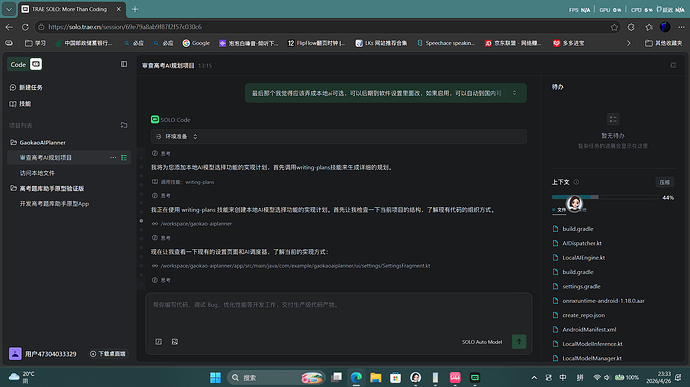This screenshot has height=387, width=690.
Task: Show more bookmarks with chevron arrow
Action: tap(628, 43)
